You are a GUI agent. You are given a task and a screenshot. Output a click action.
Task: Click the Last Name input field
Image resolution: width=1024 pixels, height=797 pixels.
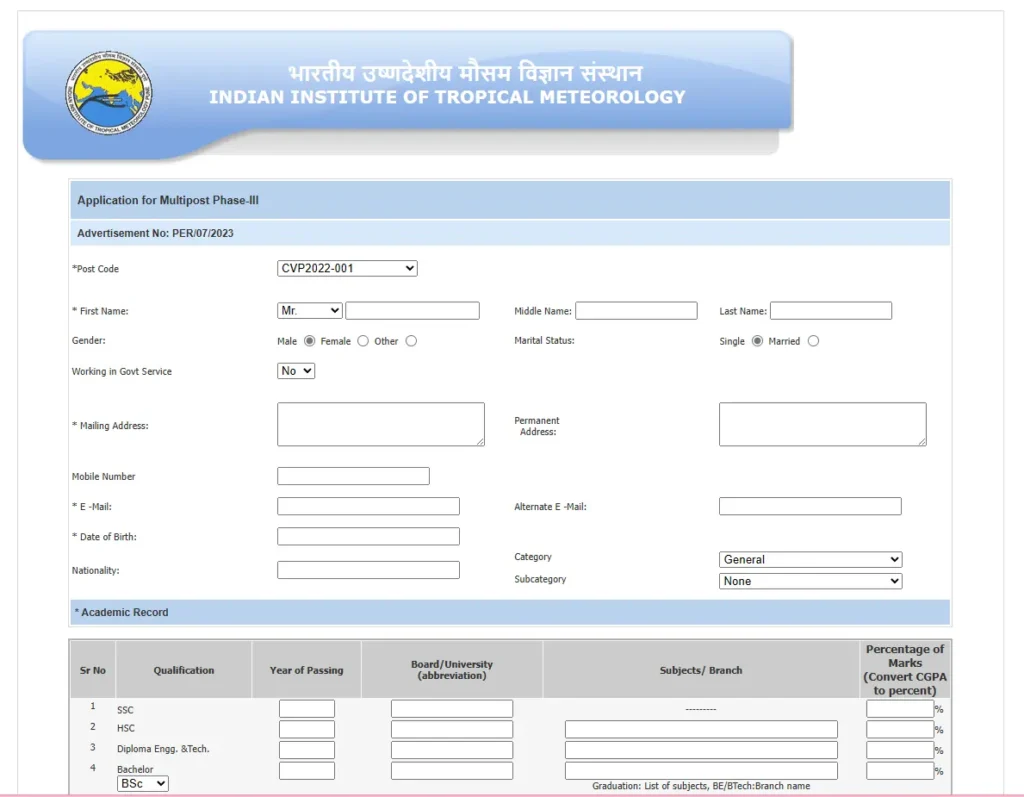coord(830,311)
